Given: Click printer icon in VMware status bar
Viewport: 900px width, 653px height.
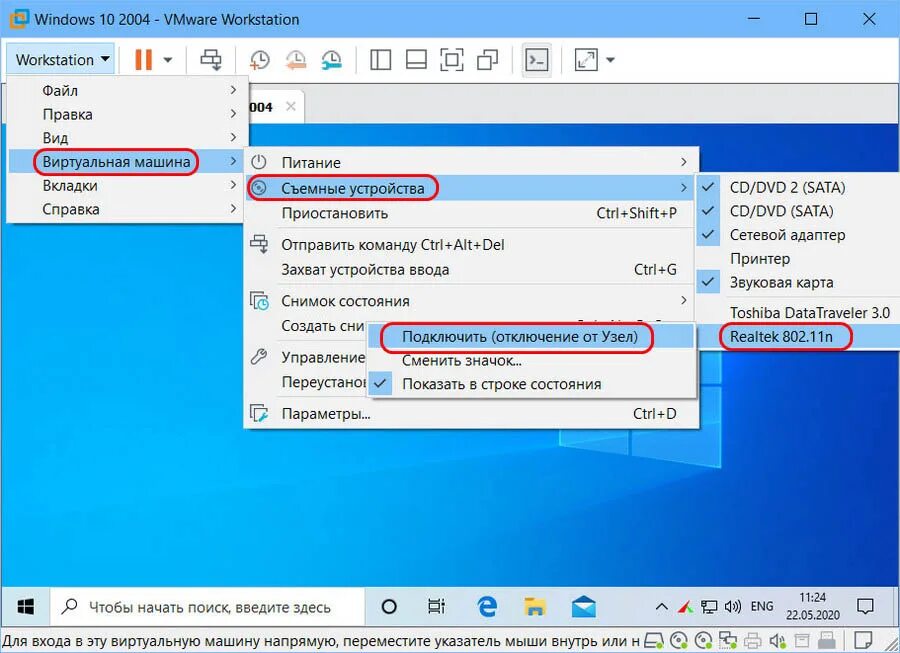Looking at the screenshot, I should 752,640.
